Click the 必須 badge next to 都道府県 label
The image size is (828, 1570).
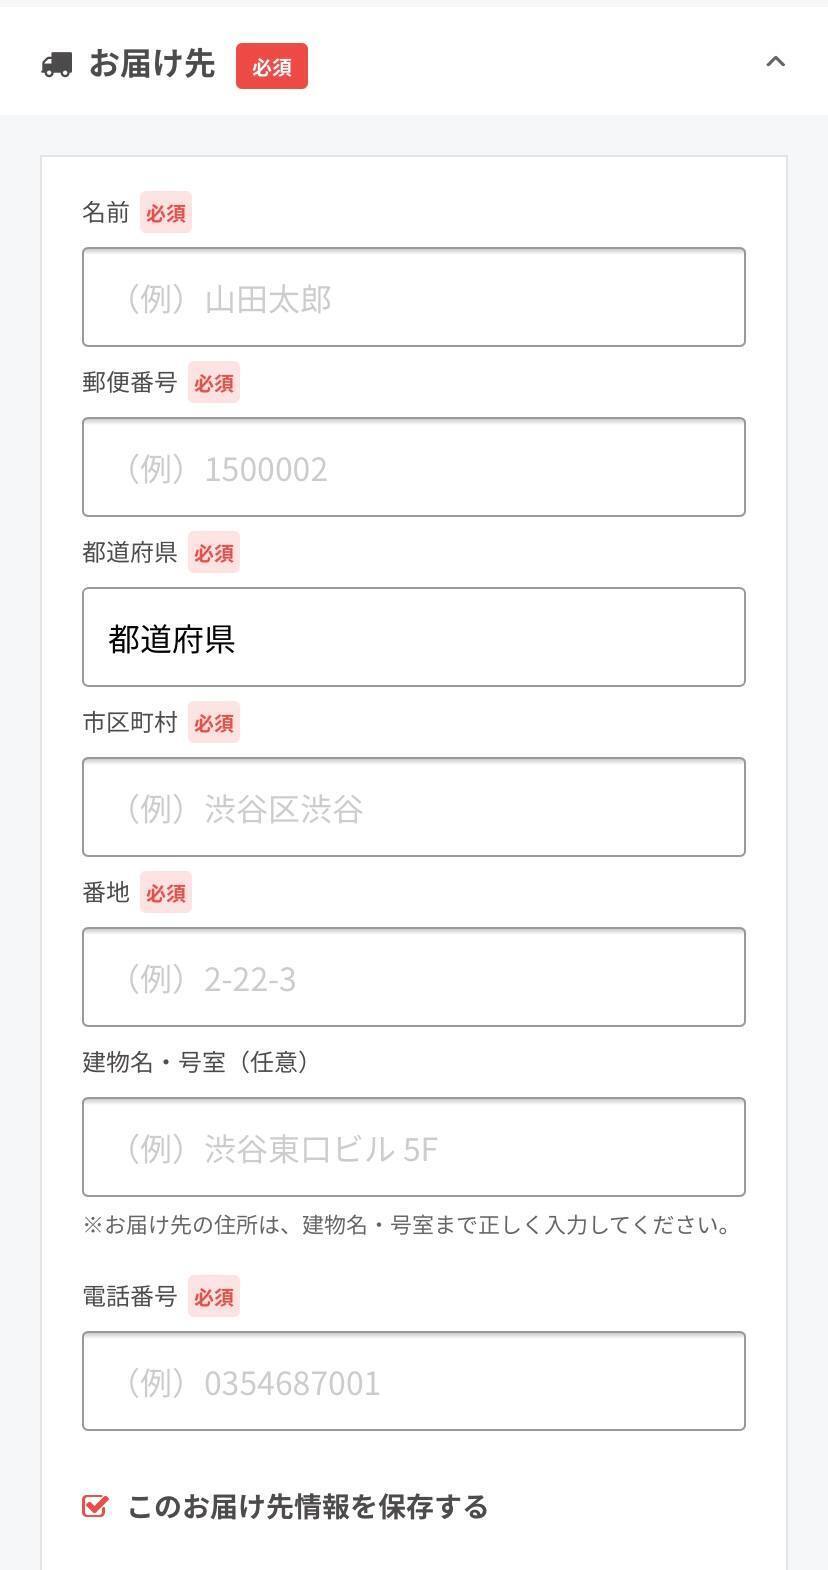[214, 553]
